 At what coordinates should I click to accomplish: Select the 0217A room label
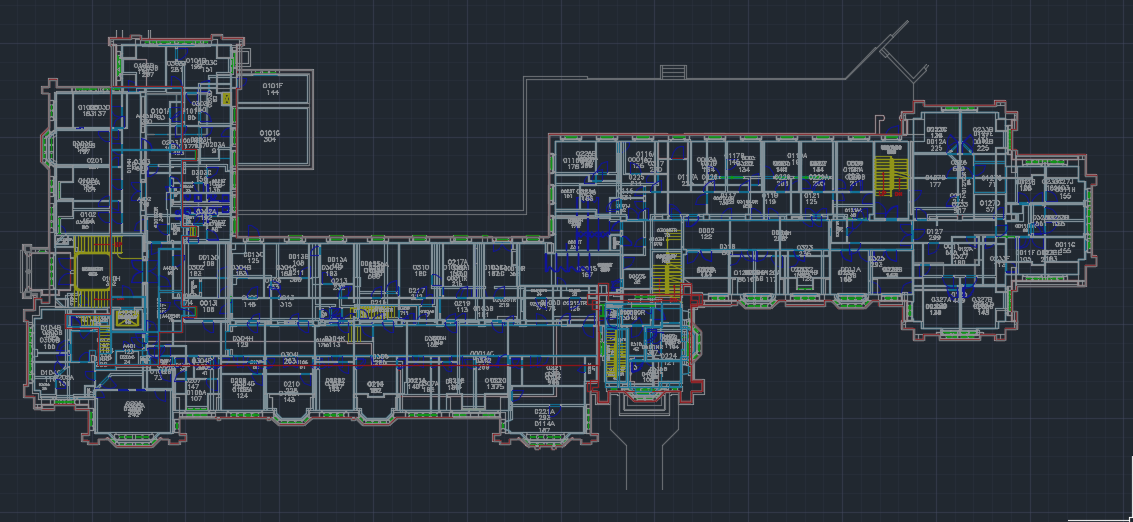457,262
